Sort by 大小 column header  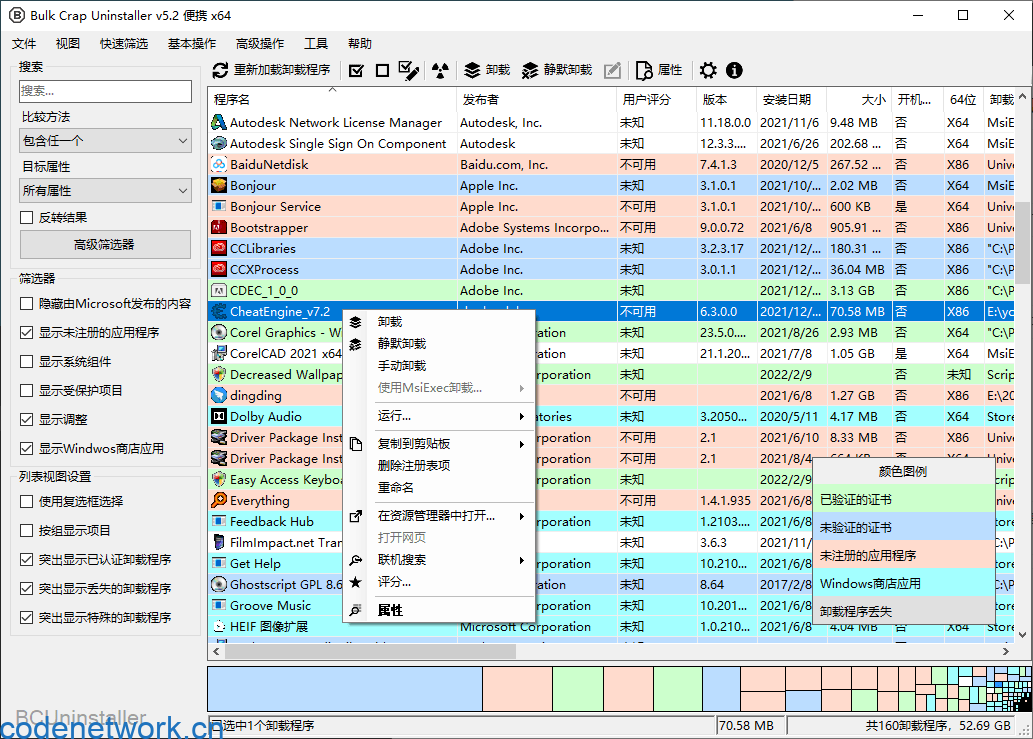(859, 99)
